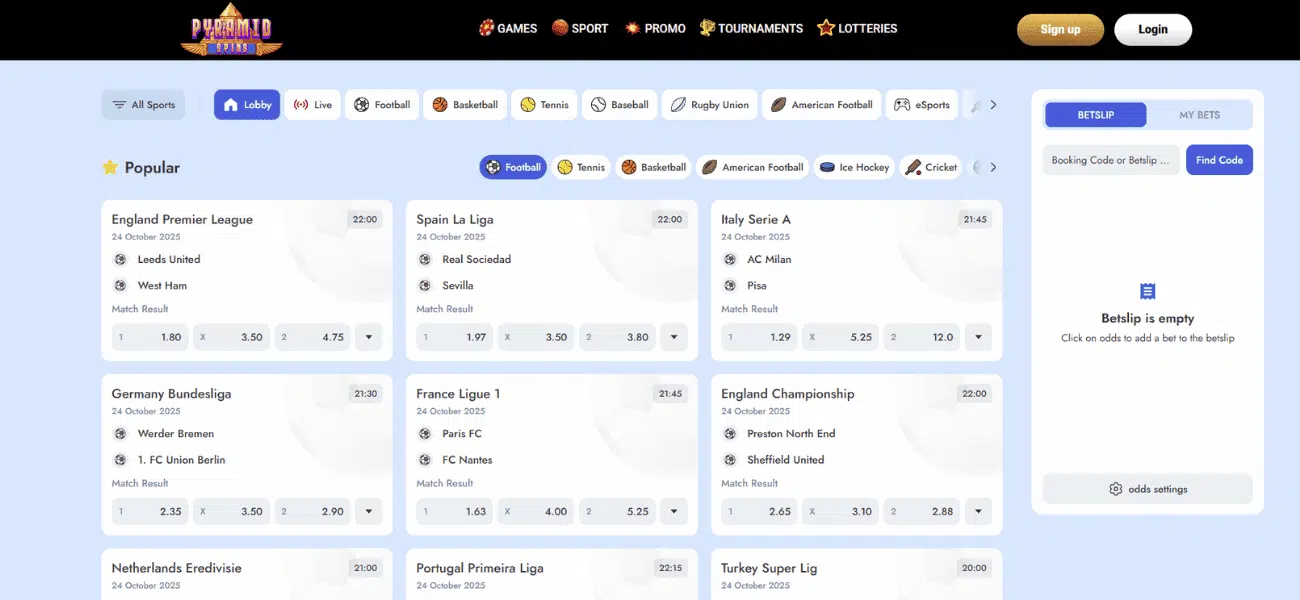
Task: Open the Sport section
Action: click(x=580, y=29)
